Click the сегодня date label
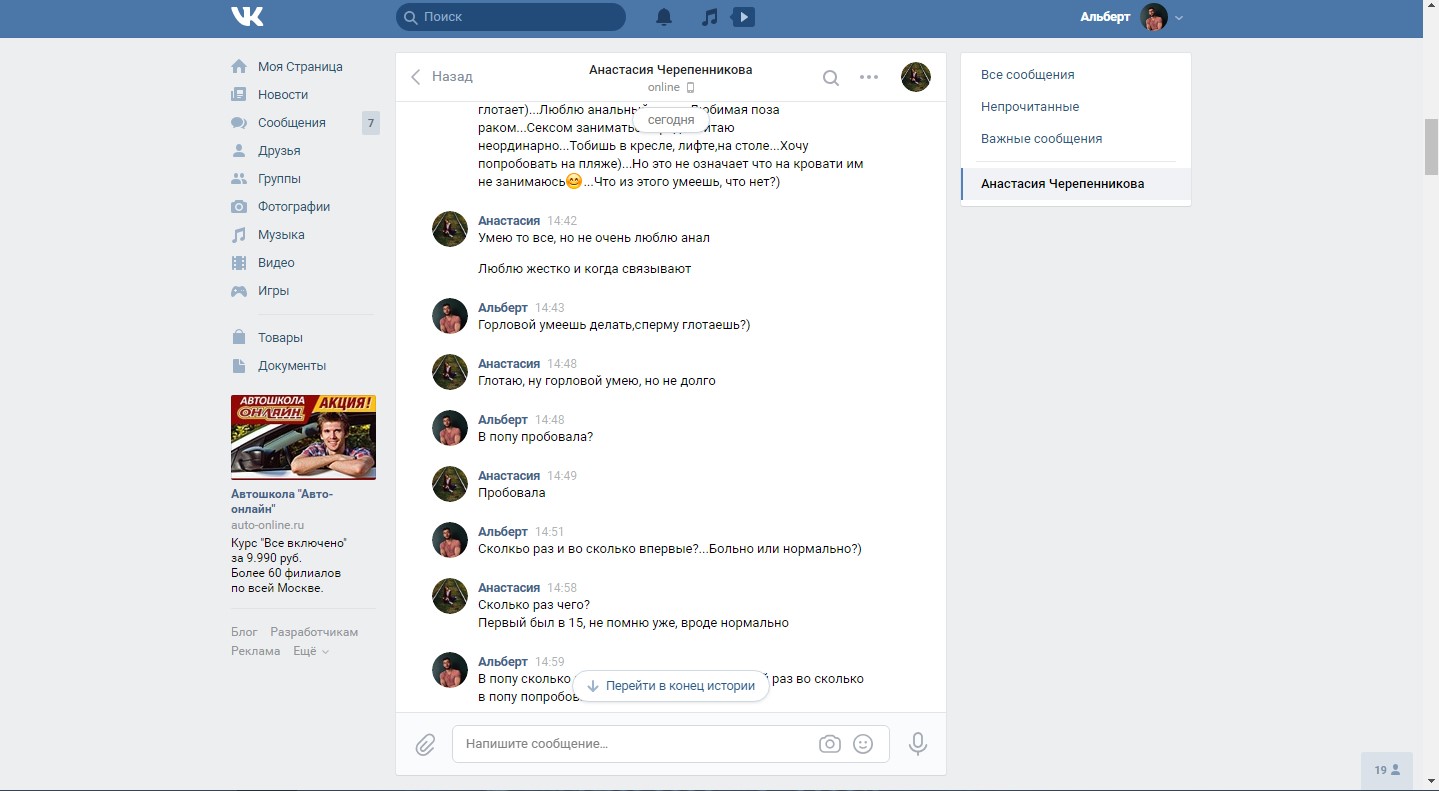The height and width of the screenshot is (791, 1439). point(671,120)
